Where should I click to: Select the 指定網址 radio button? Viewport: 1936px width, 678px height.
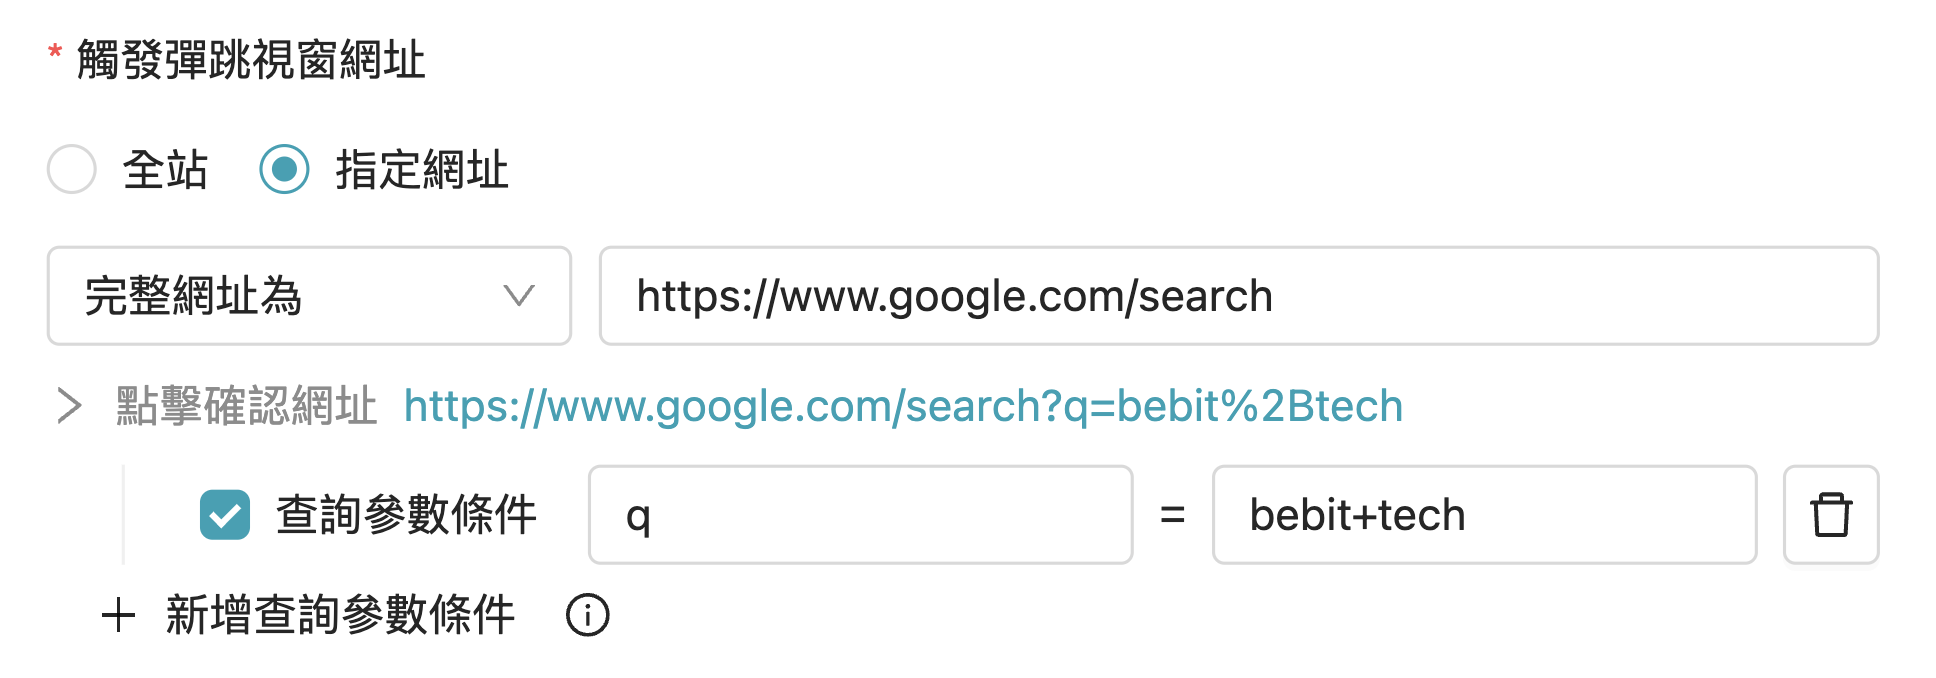(285, 170)
